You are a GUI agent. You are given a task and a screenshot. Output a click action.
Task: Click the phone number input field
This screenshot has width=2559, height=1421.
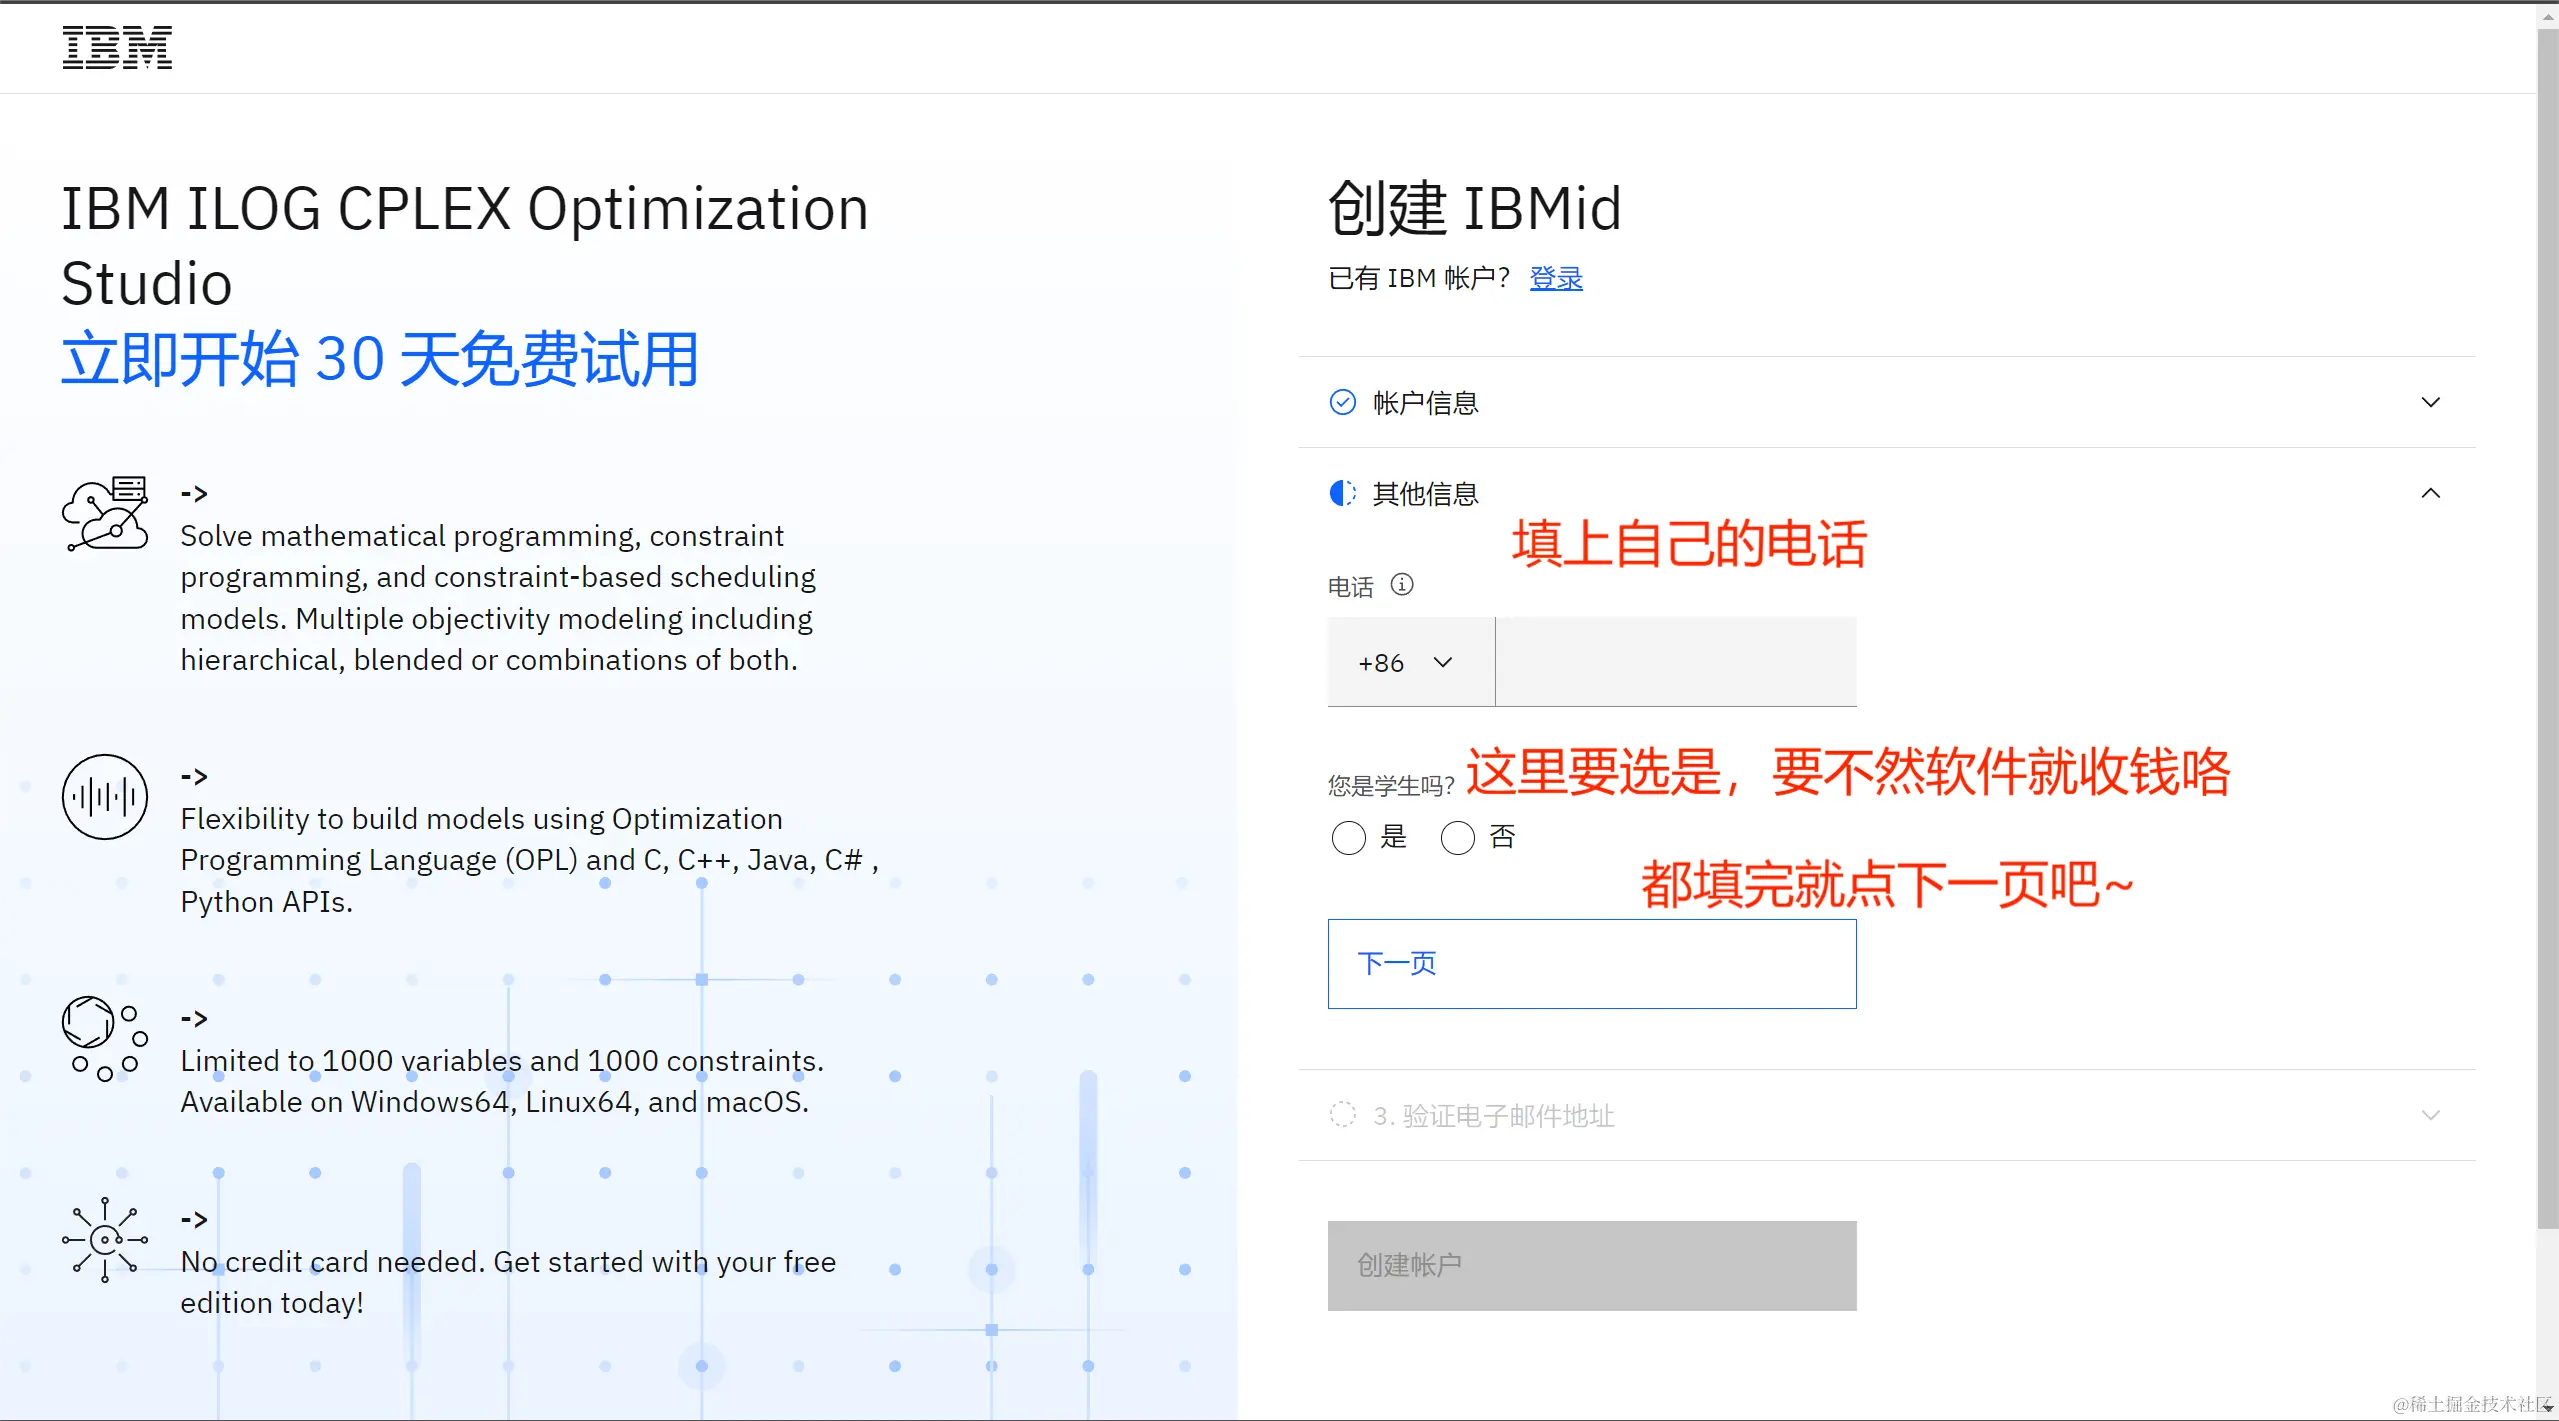point(1675,661)
